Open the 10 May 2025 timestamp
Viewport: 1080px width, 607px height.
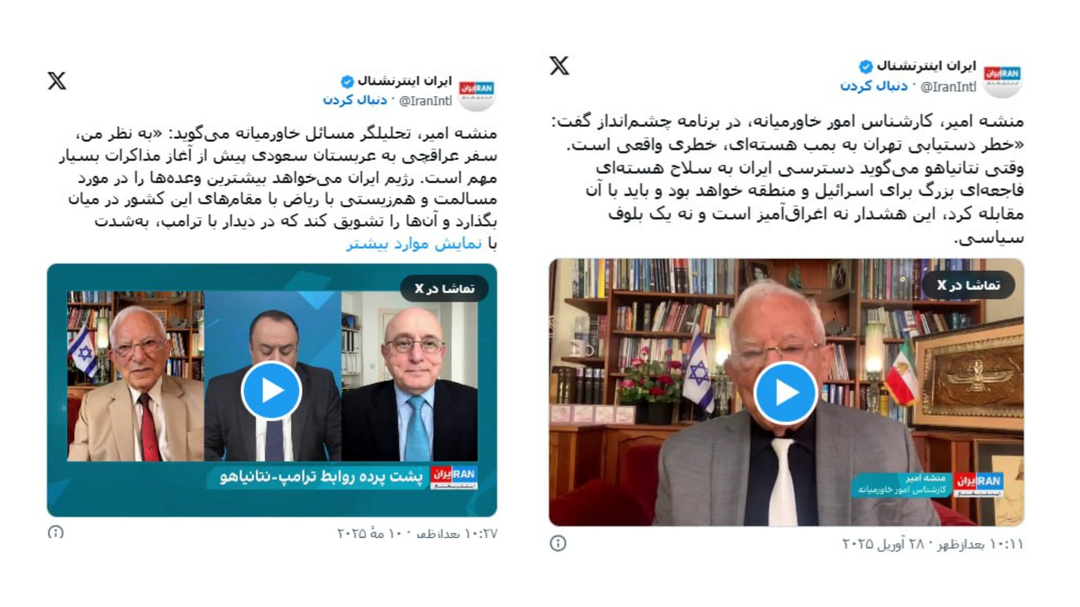417,533
